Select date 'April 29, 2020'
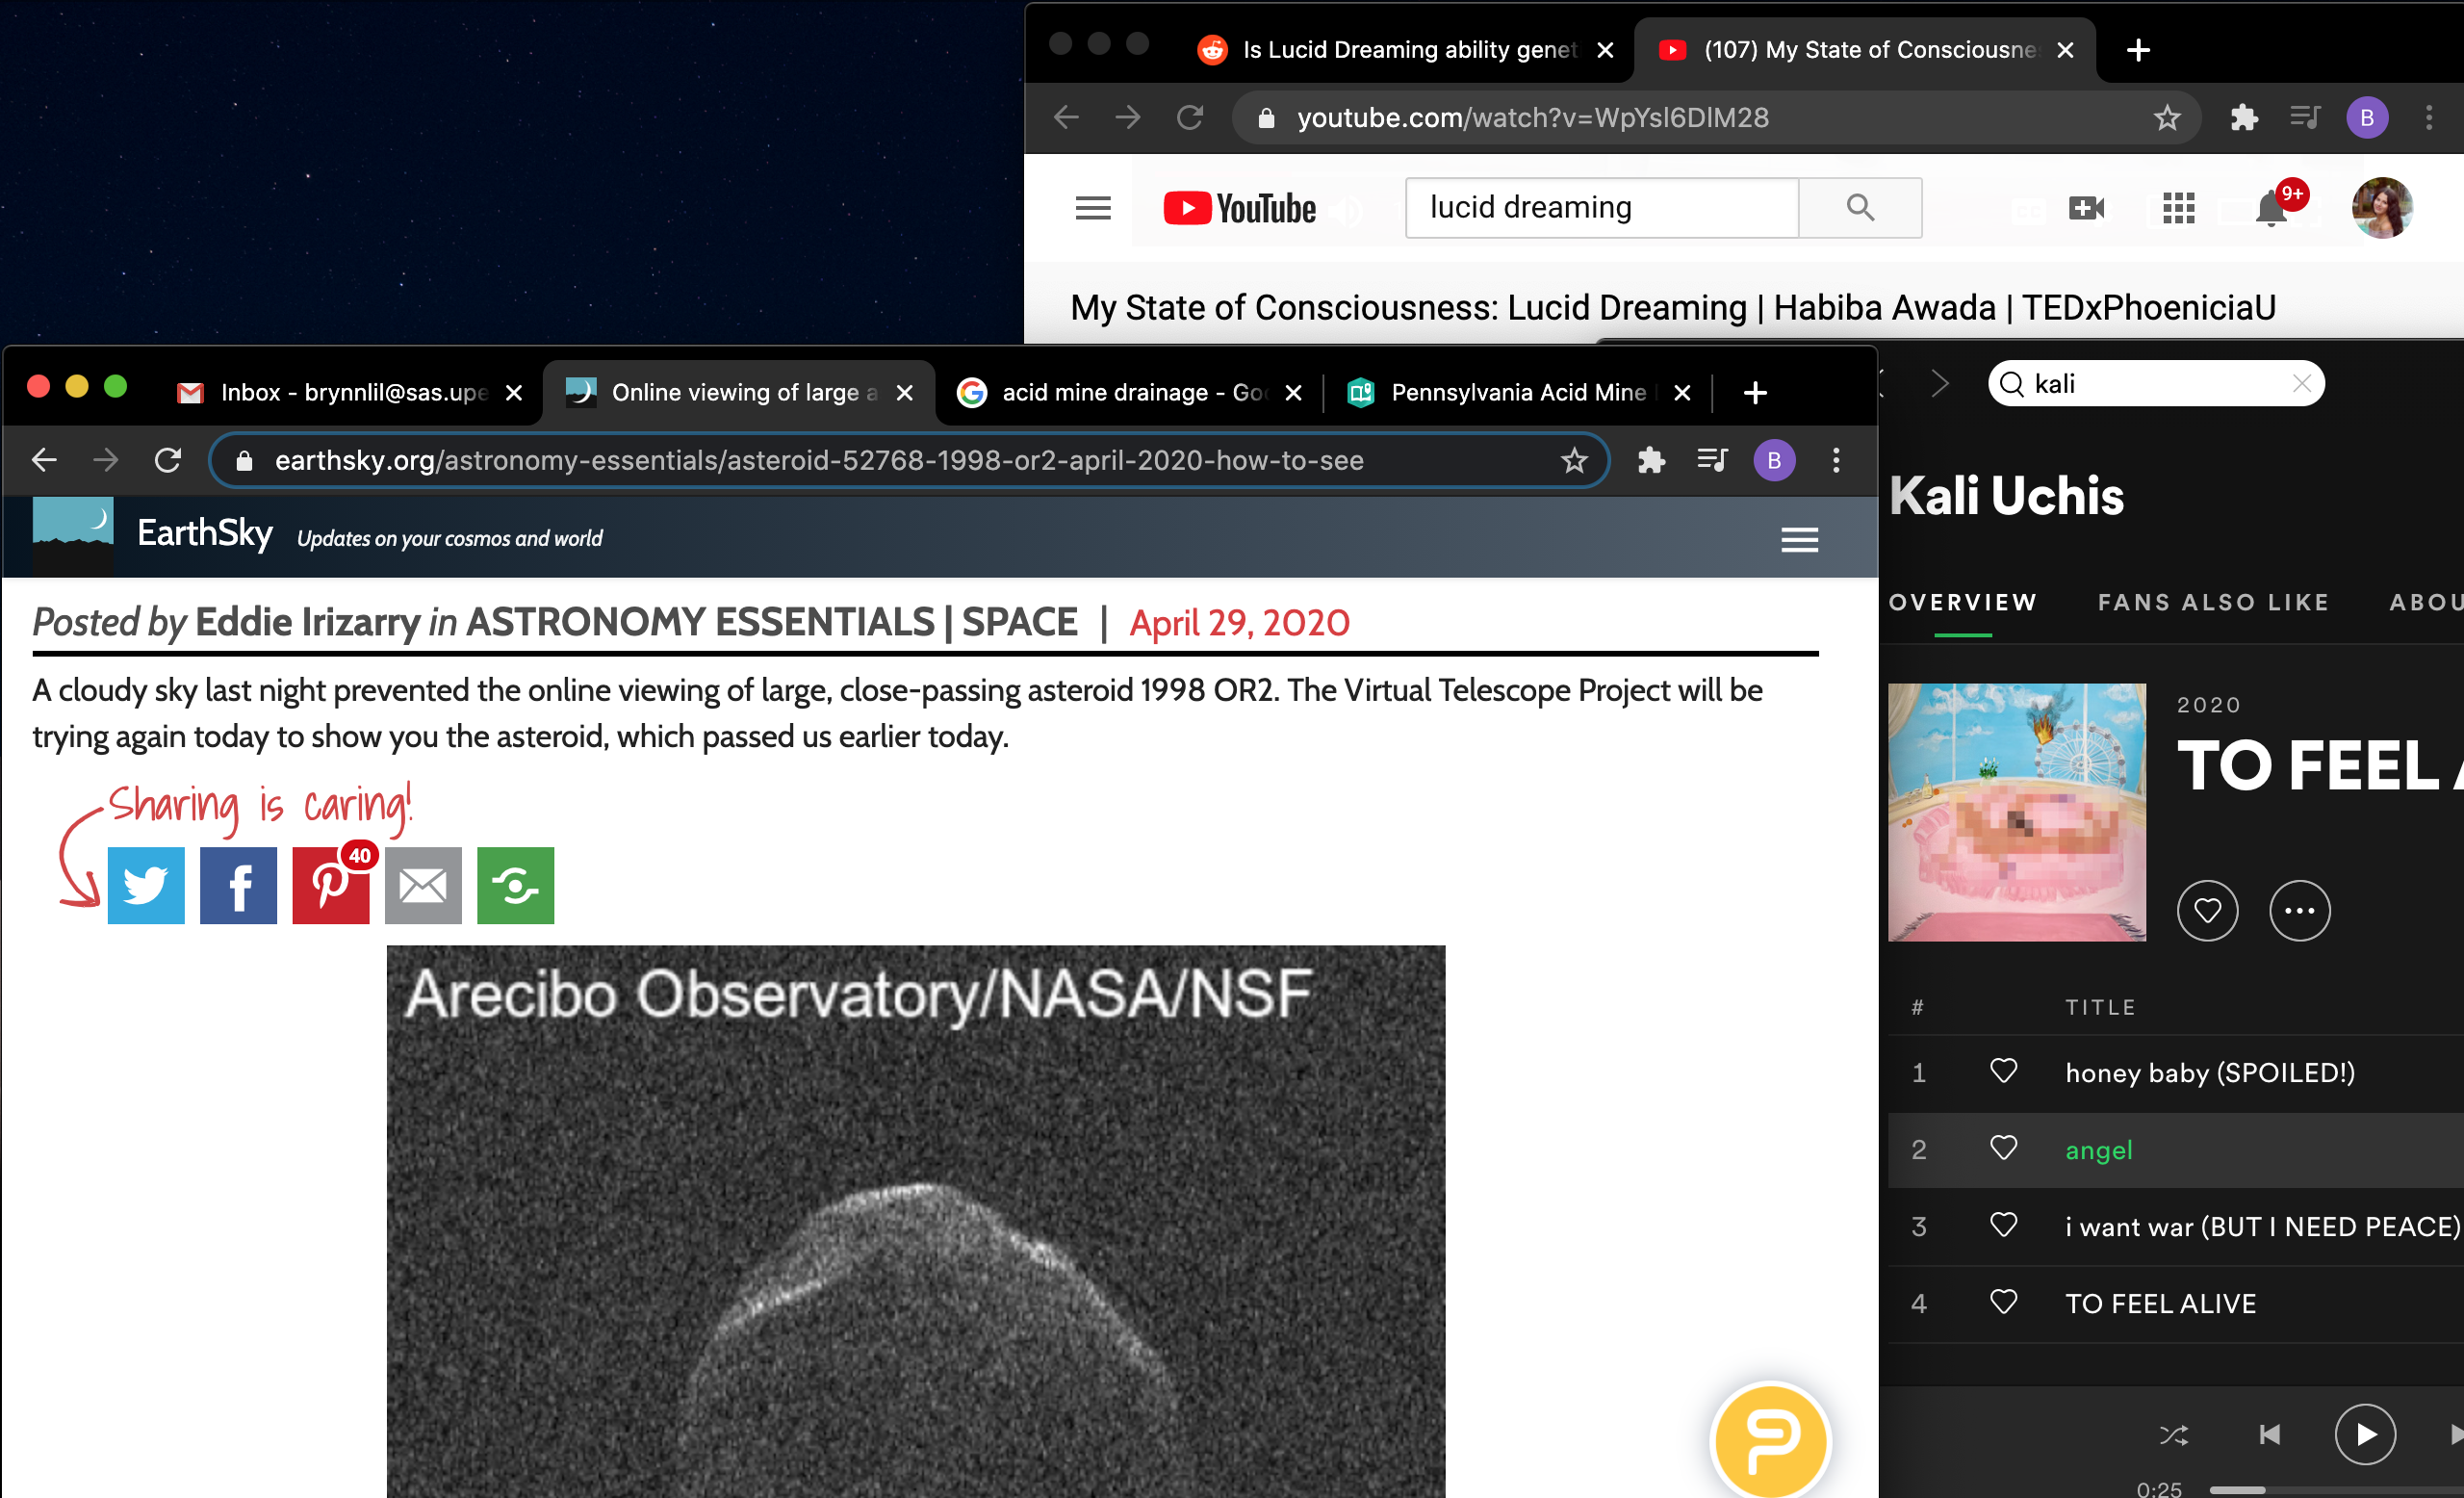 [1239, 623]
